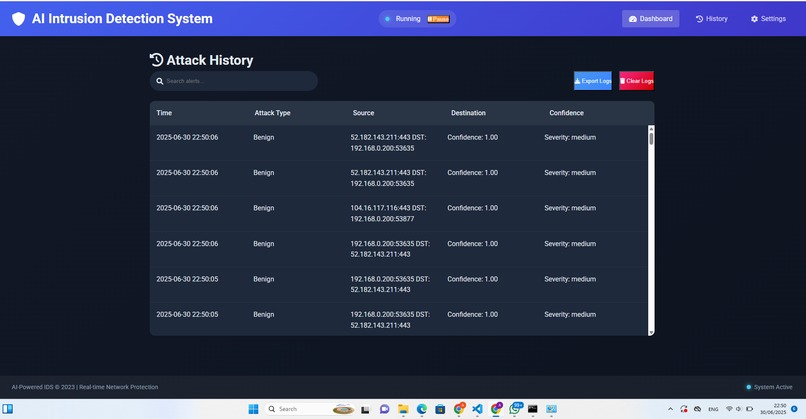Open the Windows Start menu

(253, 409)
